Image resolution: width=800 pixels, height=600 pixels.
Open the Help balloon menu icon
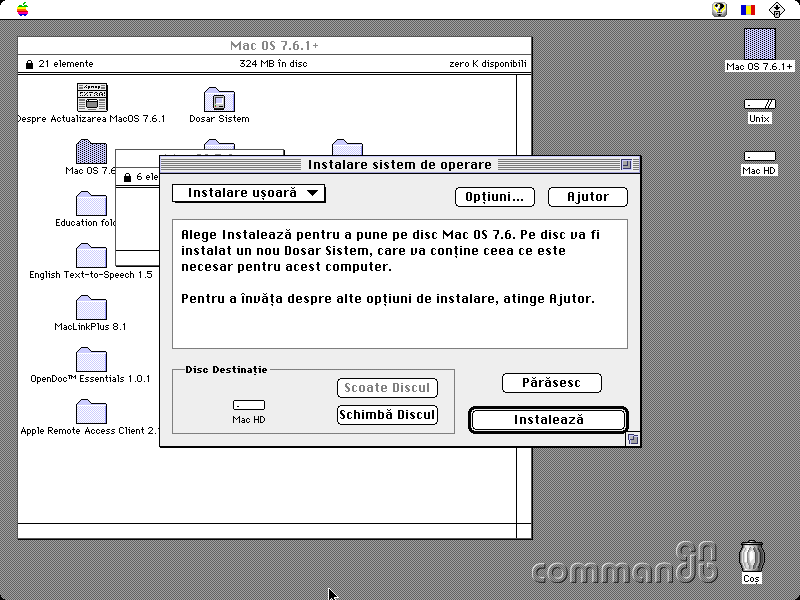tap(719, 9)
